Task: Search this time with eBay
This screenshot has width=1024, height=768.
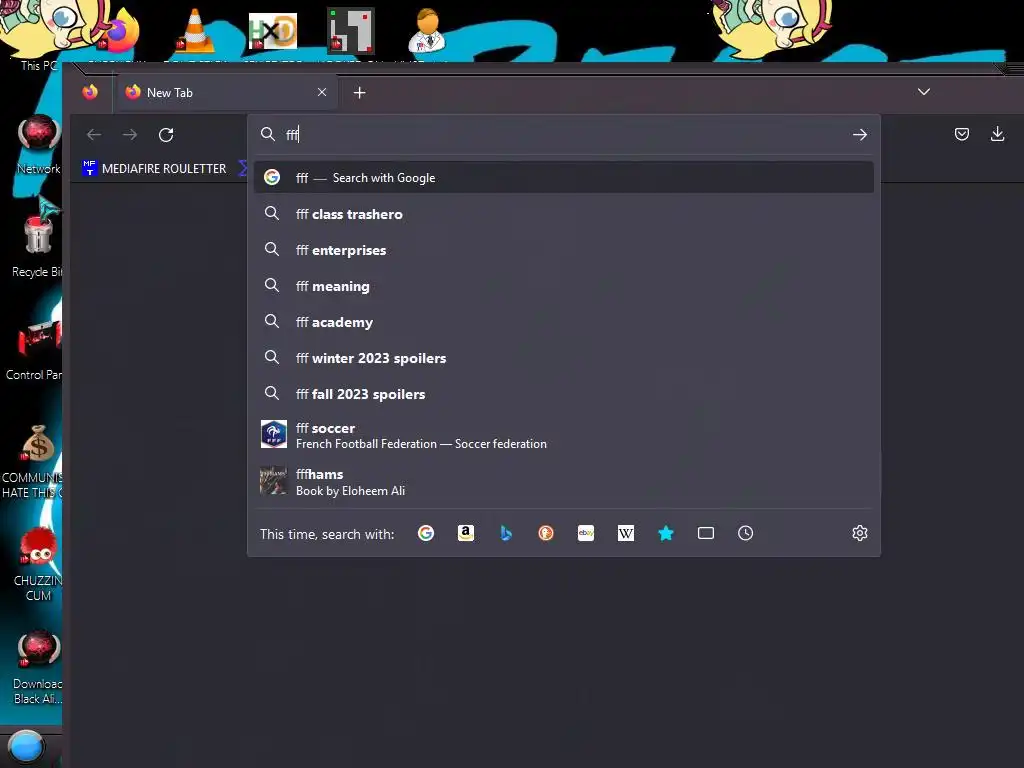Action: [586, 533]
